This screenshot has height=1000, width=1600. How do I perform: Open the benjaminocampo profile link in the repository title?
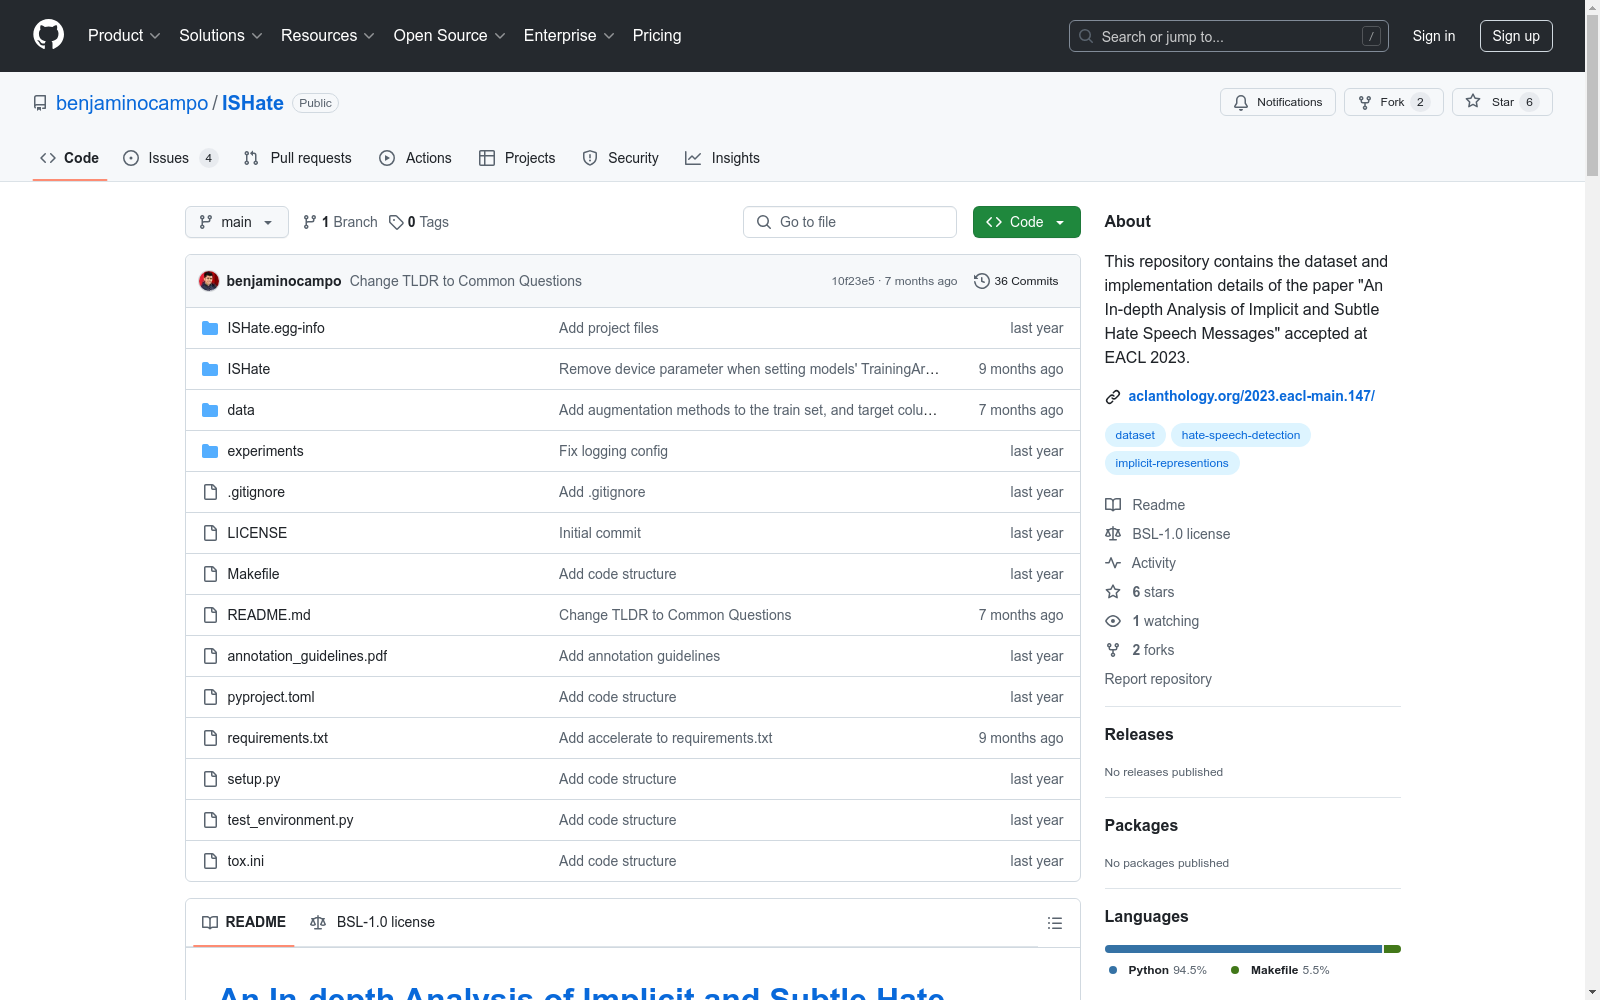tap(132, 103)
